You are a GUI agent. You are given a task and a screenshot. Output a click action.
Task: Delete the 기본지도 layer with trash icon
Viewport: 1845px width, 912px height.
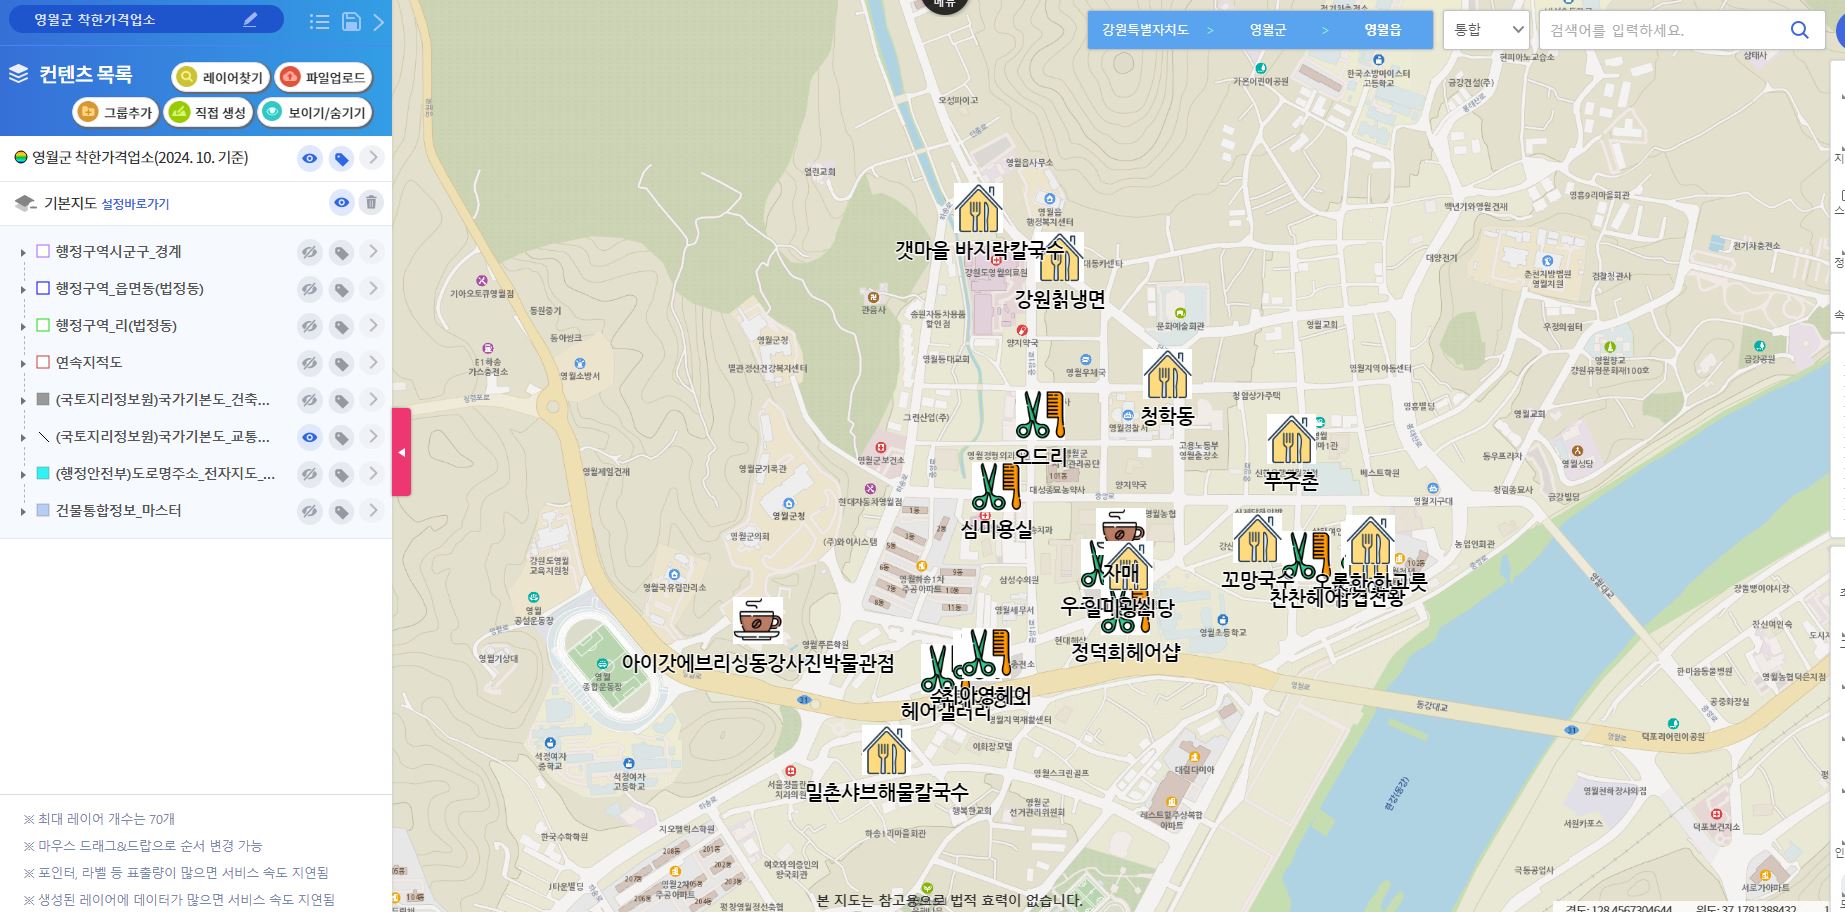[371, 203]
